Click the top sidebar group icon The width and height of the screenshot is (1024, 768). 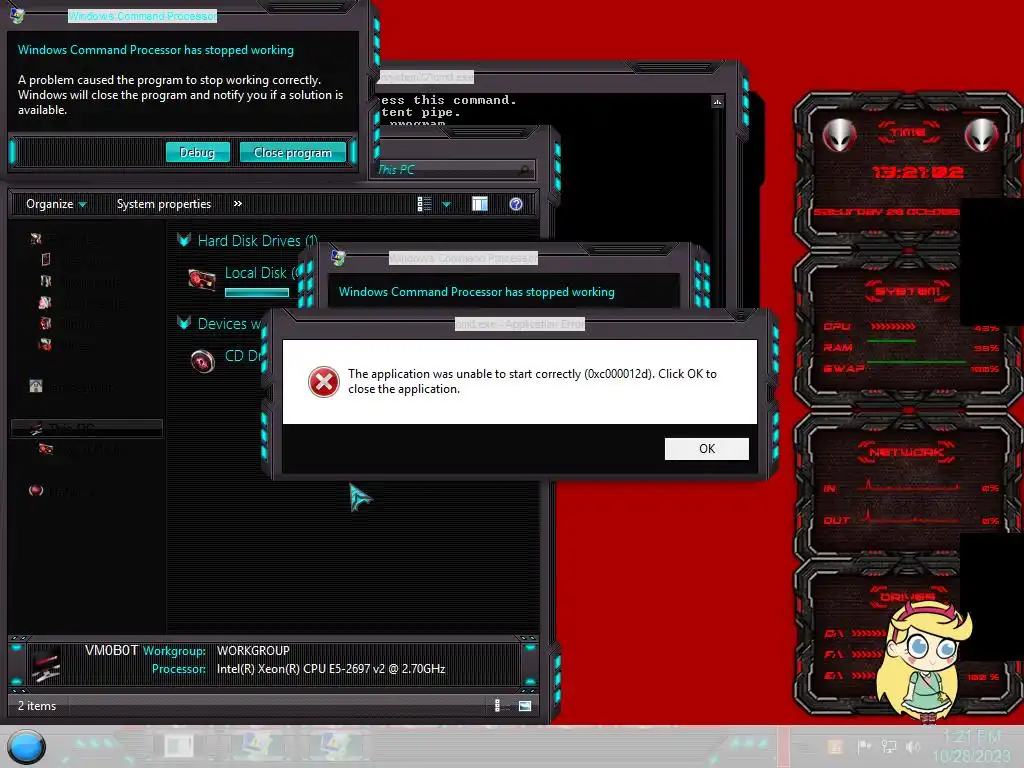[x=36, y=239]
